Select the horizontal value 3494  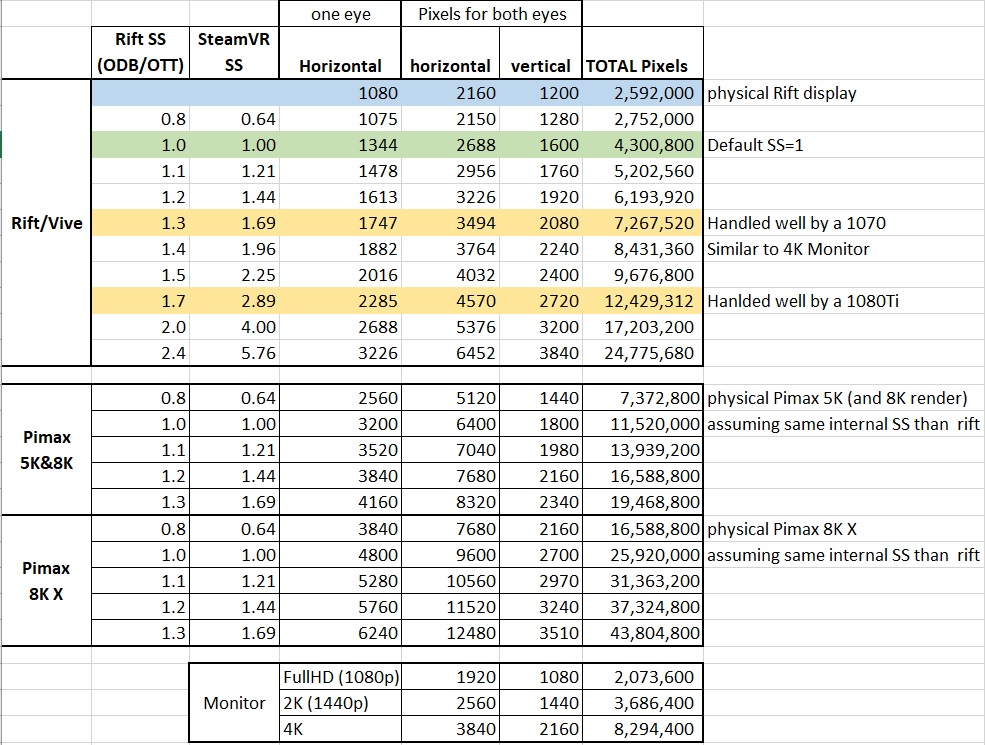[450, 223]
